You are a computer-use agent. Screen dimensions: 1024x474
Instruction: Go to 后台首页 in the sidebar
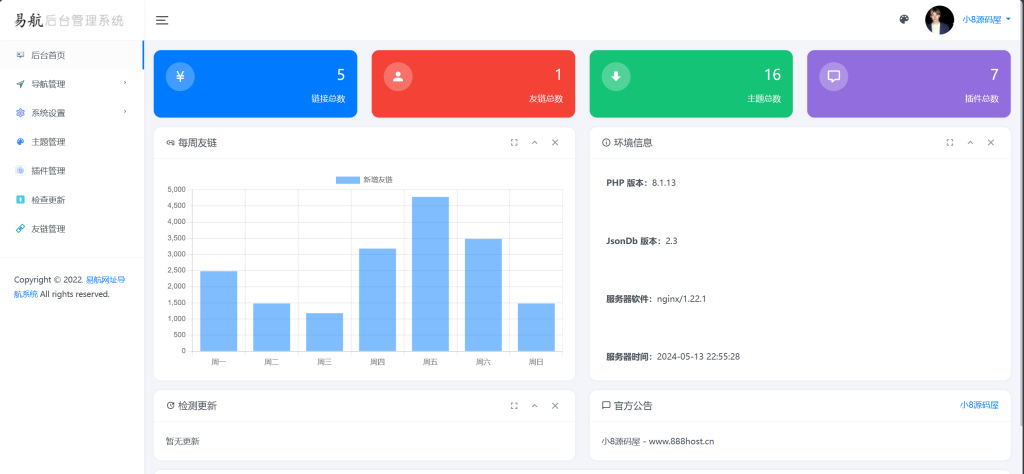click(x=72, y=55)
